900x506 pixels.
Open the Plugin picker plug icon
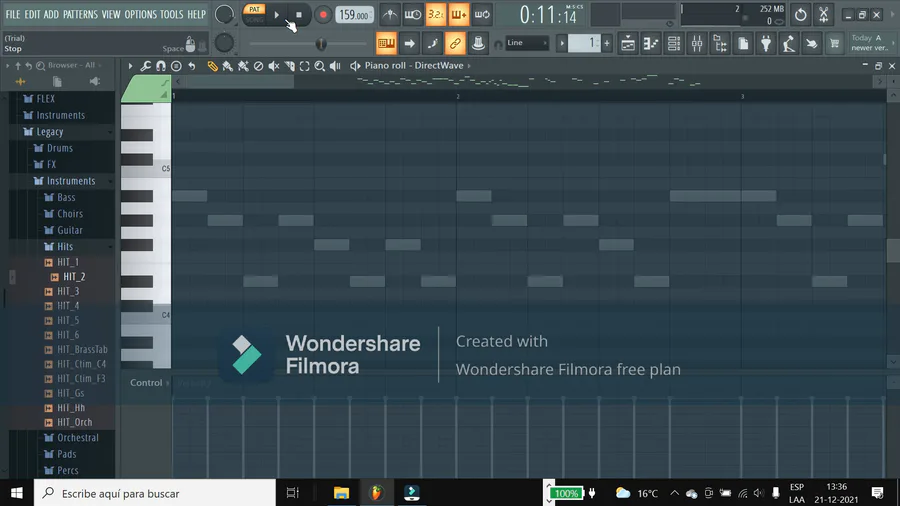click(766, 43)
